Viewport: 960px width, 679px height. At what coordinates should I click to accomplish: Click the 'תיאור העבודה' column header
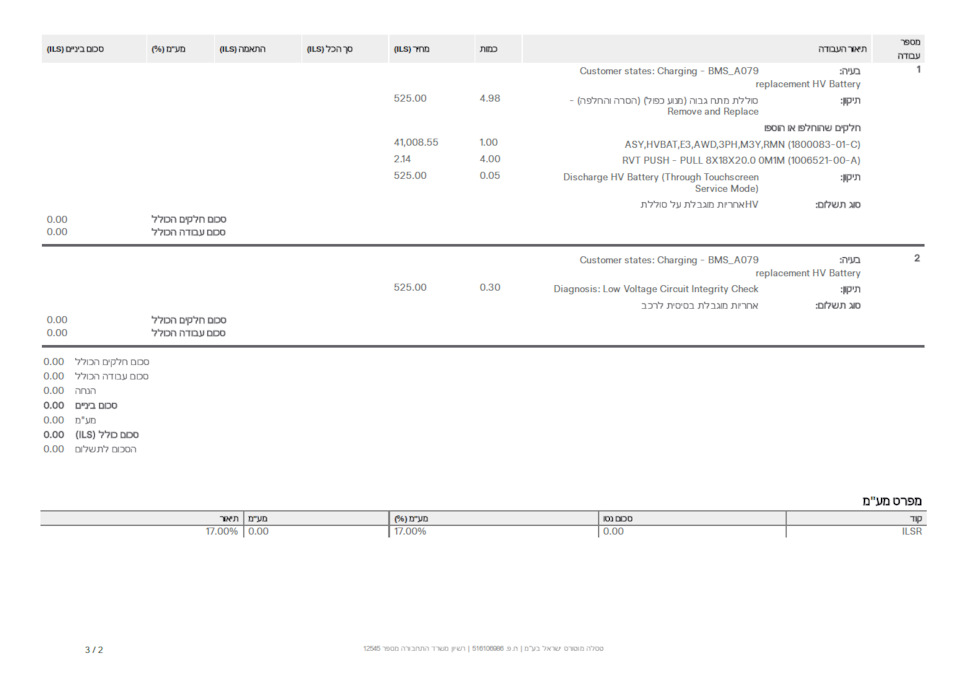pyautogui.click(x=842, y=49)
